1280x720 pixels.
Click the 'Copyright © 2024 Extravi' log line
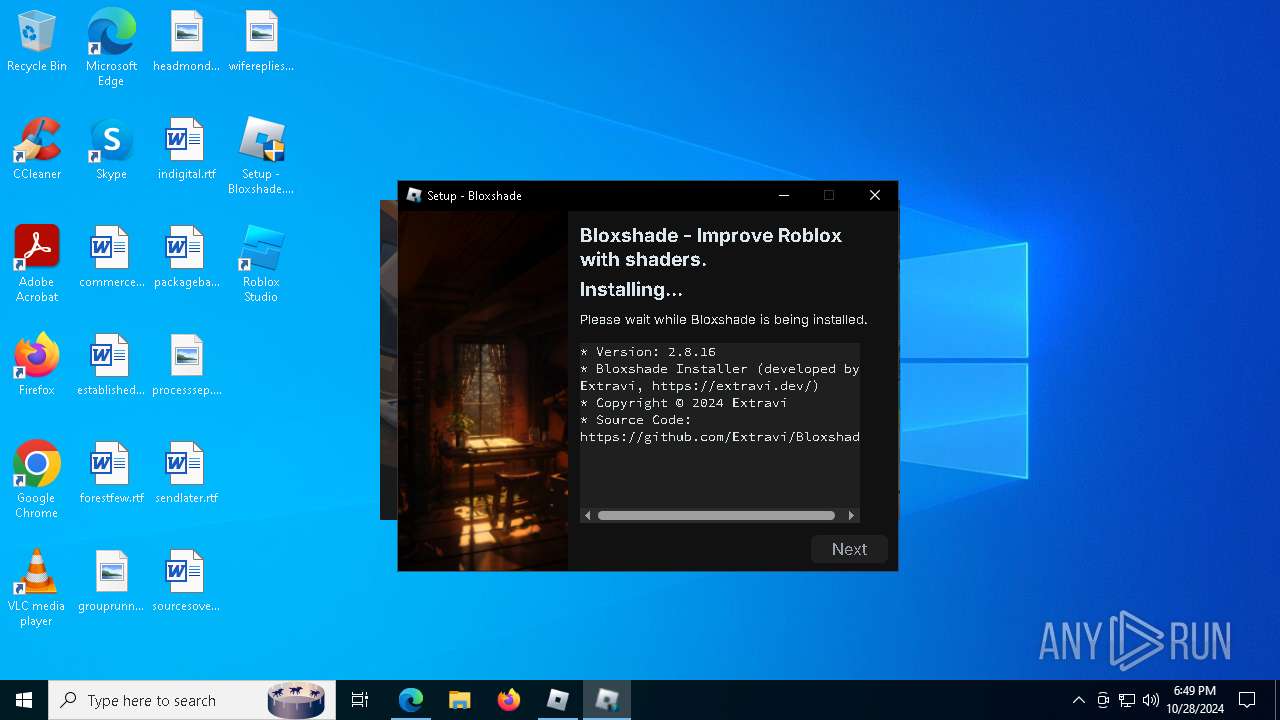[x=683, y=403]
